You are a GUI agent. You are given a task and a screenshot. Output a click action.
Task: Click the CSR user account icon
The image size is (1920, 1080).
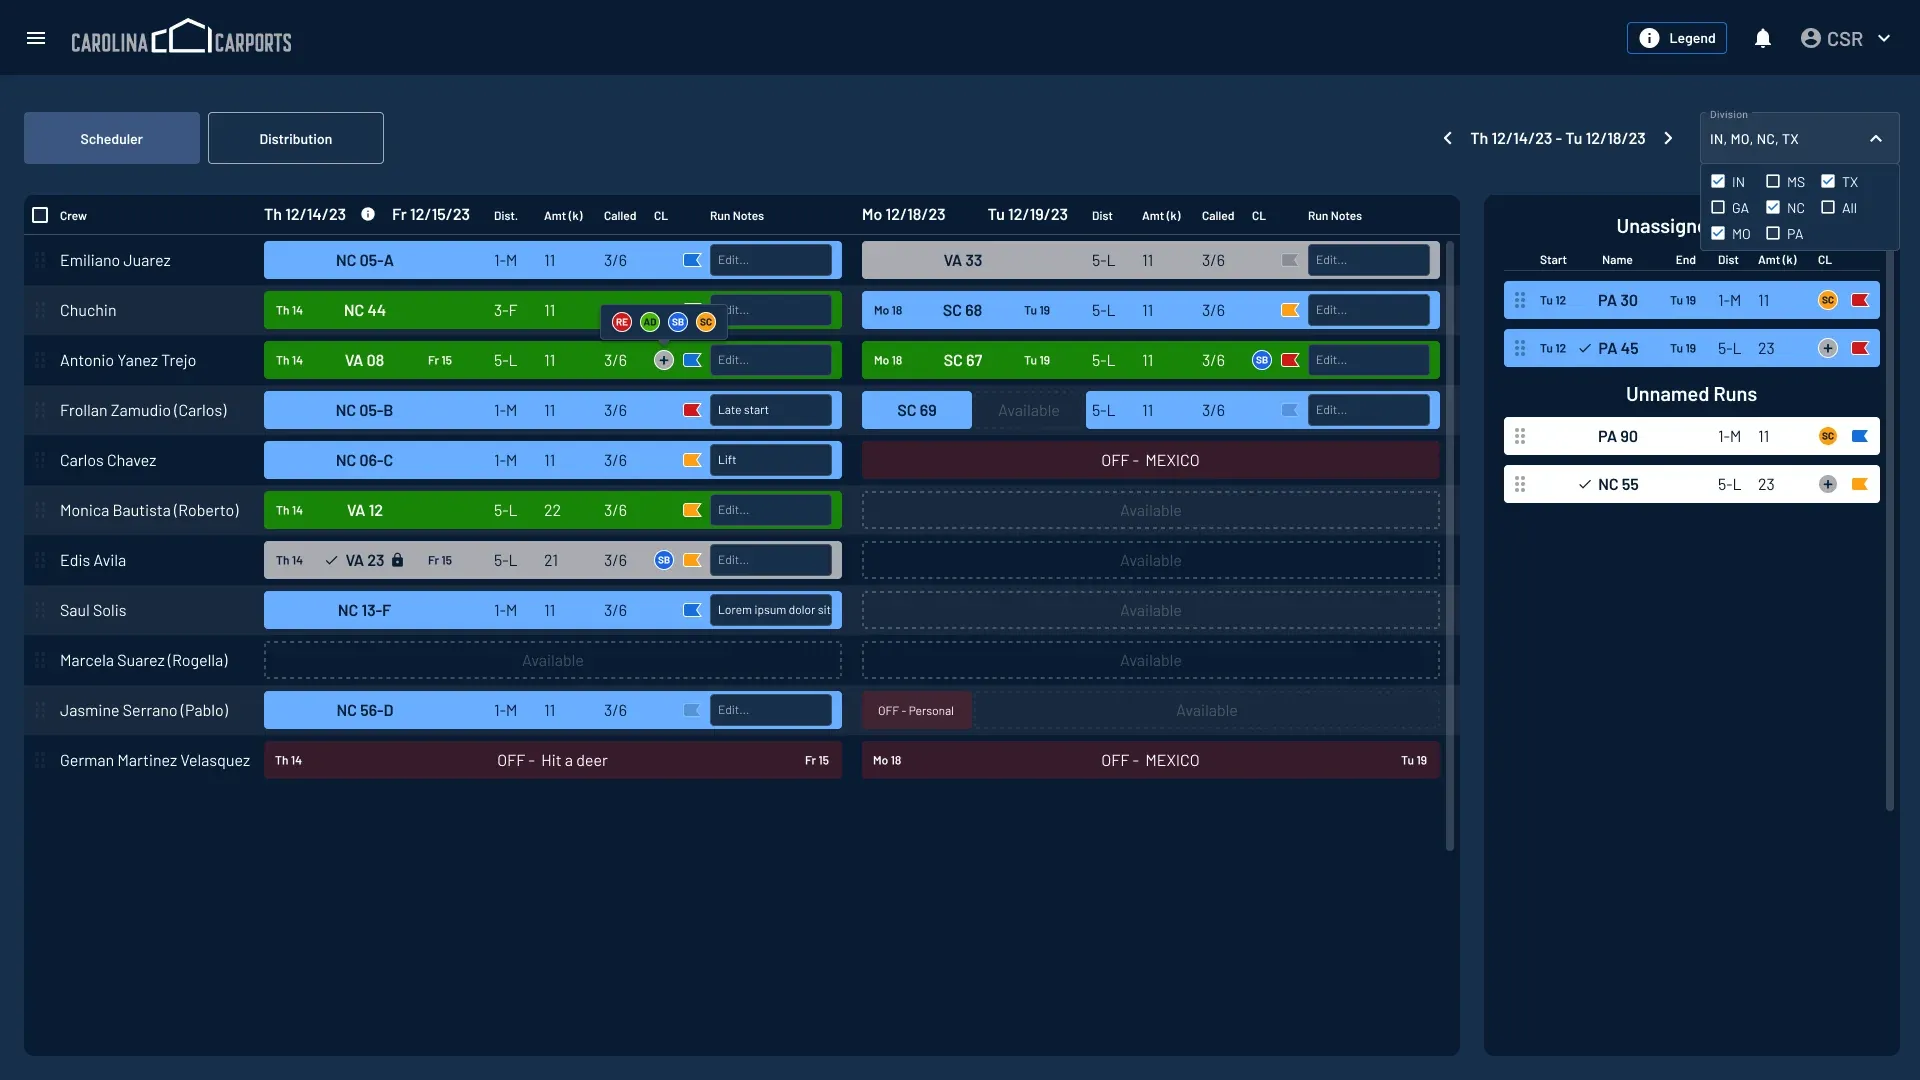click(1810, 38)
